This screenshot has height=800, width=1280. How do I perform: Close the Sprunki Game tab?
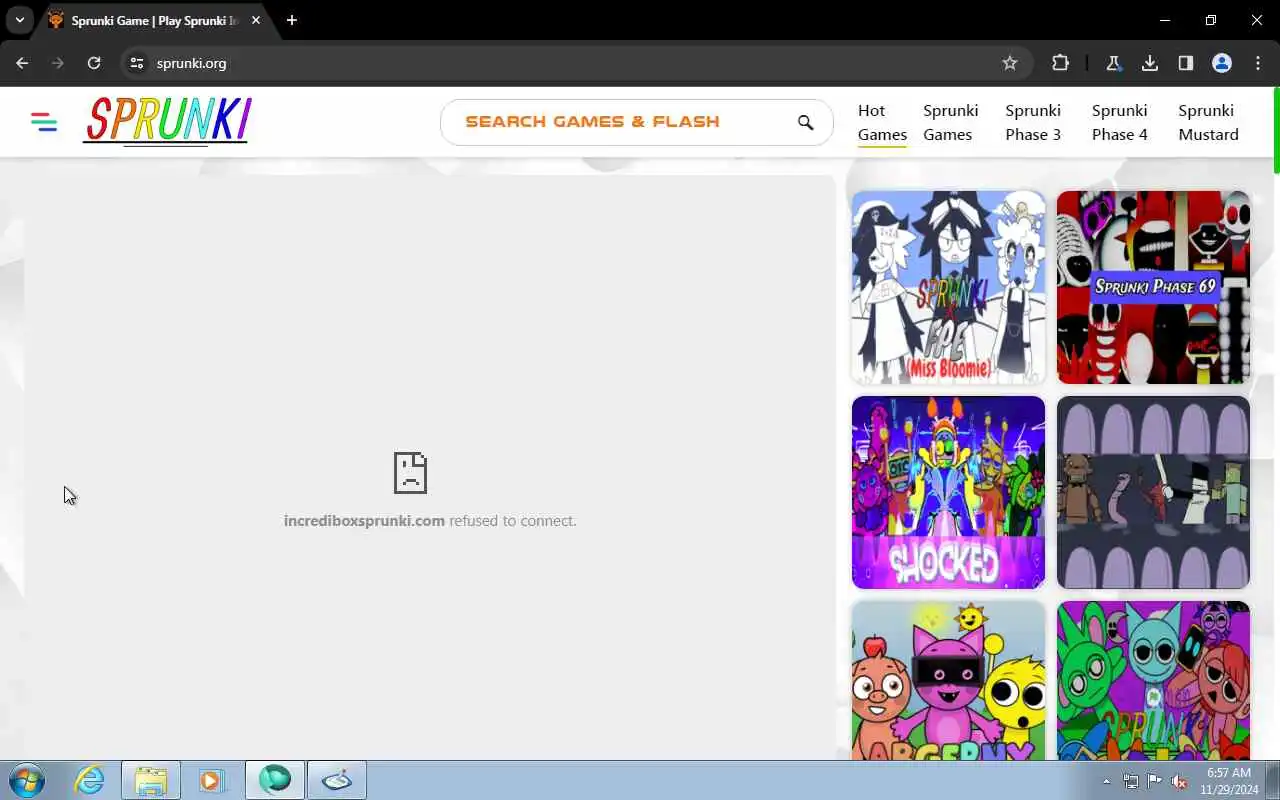(256, 20)
